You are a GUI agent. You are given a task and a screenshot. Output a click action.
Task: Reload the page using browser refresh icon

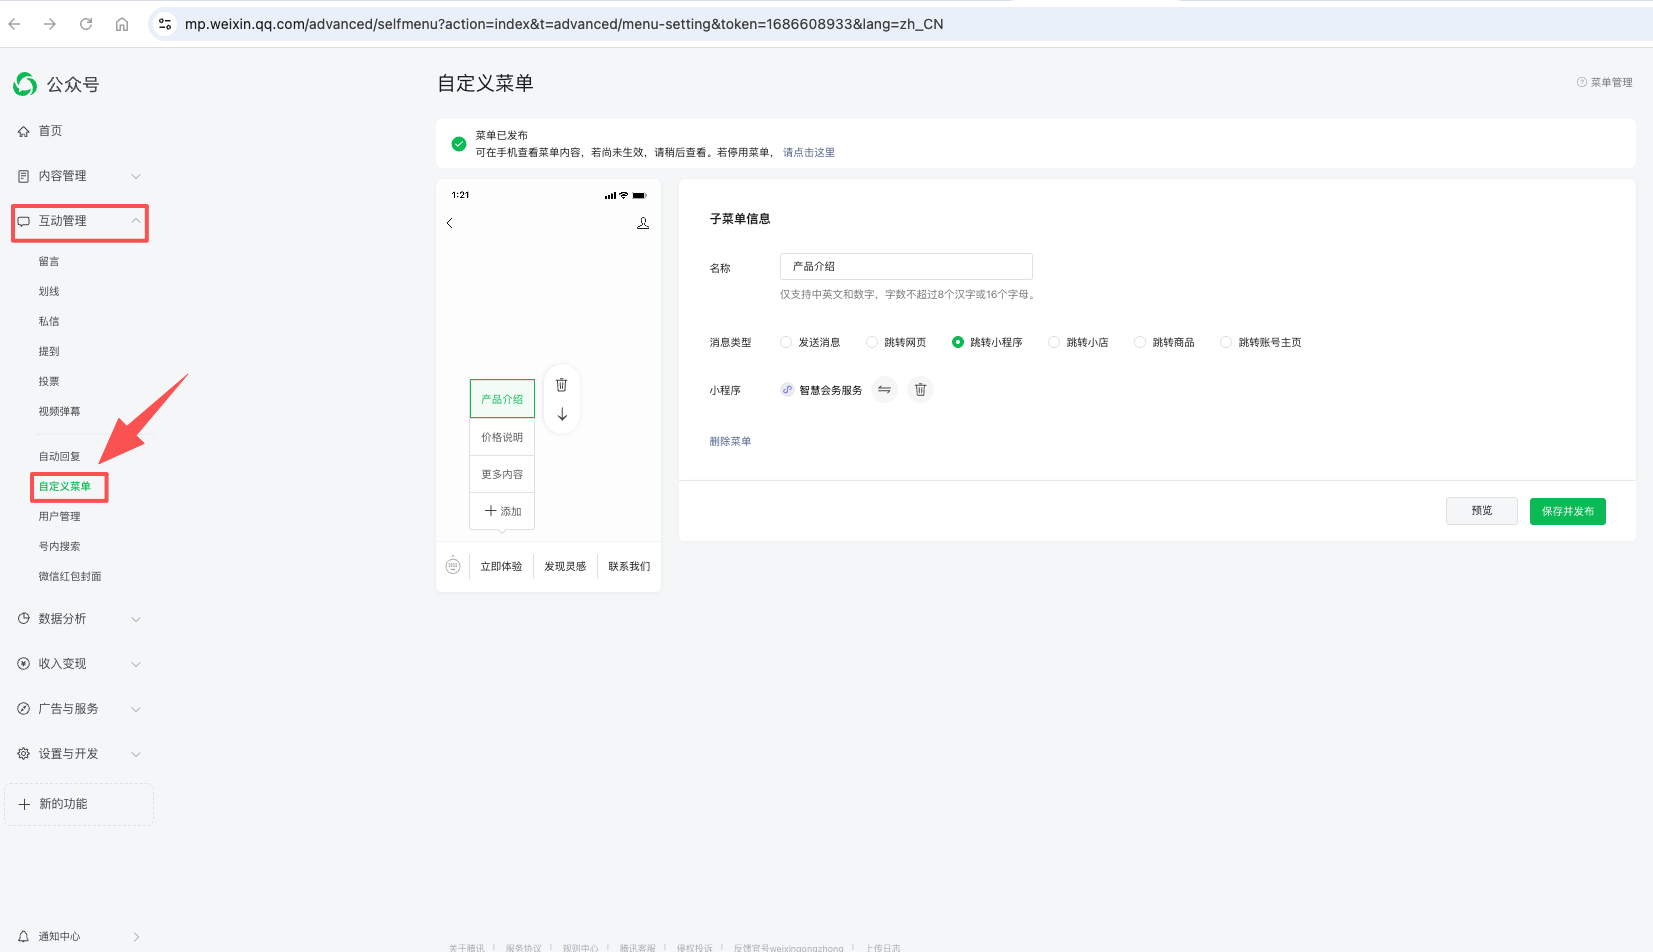tap(86, 24)
